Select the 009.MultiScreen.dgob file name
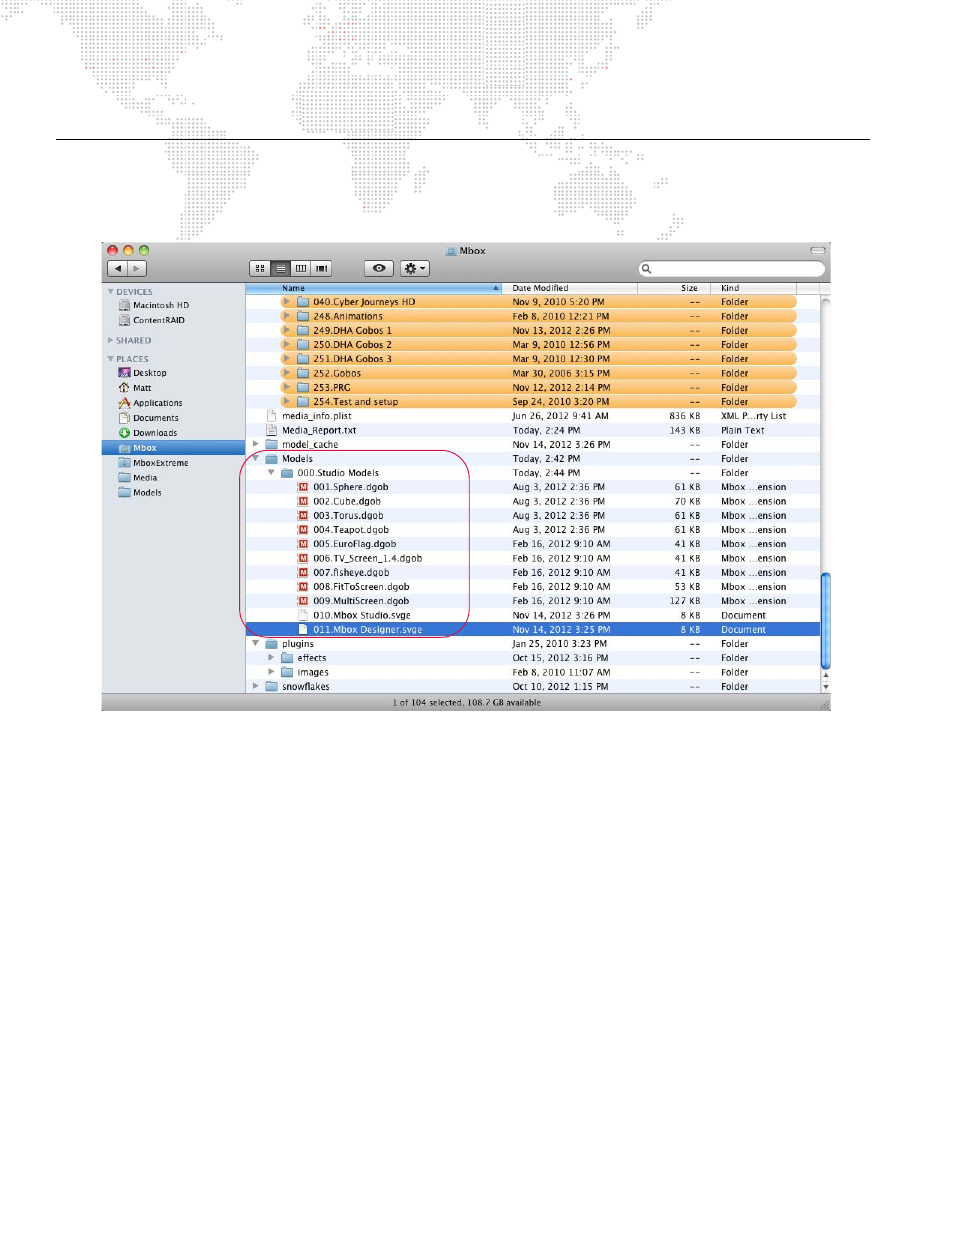954x1235 pixels. click(x=361, y=601)
